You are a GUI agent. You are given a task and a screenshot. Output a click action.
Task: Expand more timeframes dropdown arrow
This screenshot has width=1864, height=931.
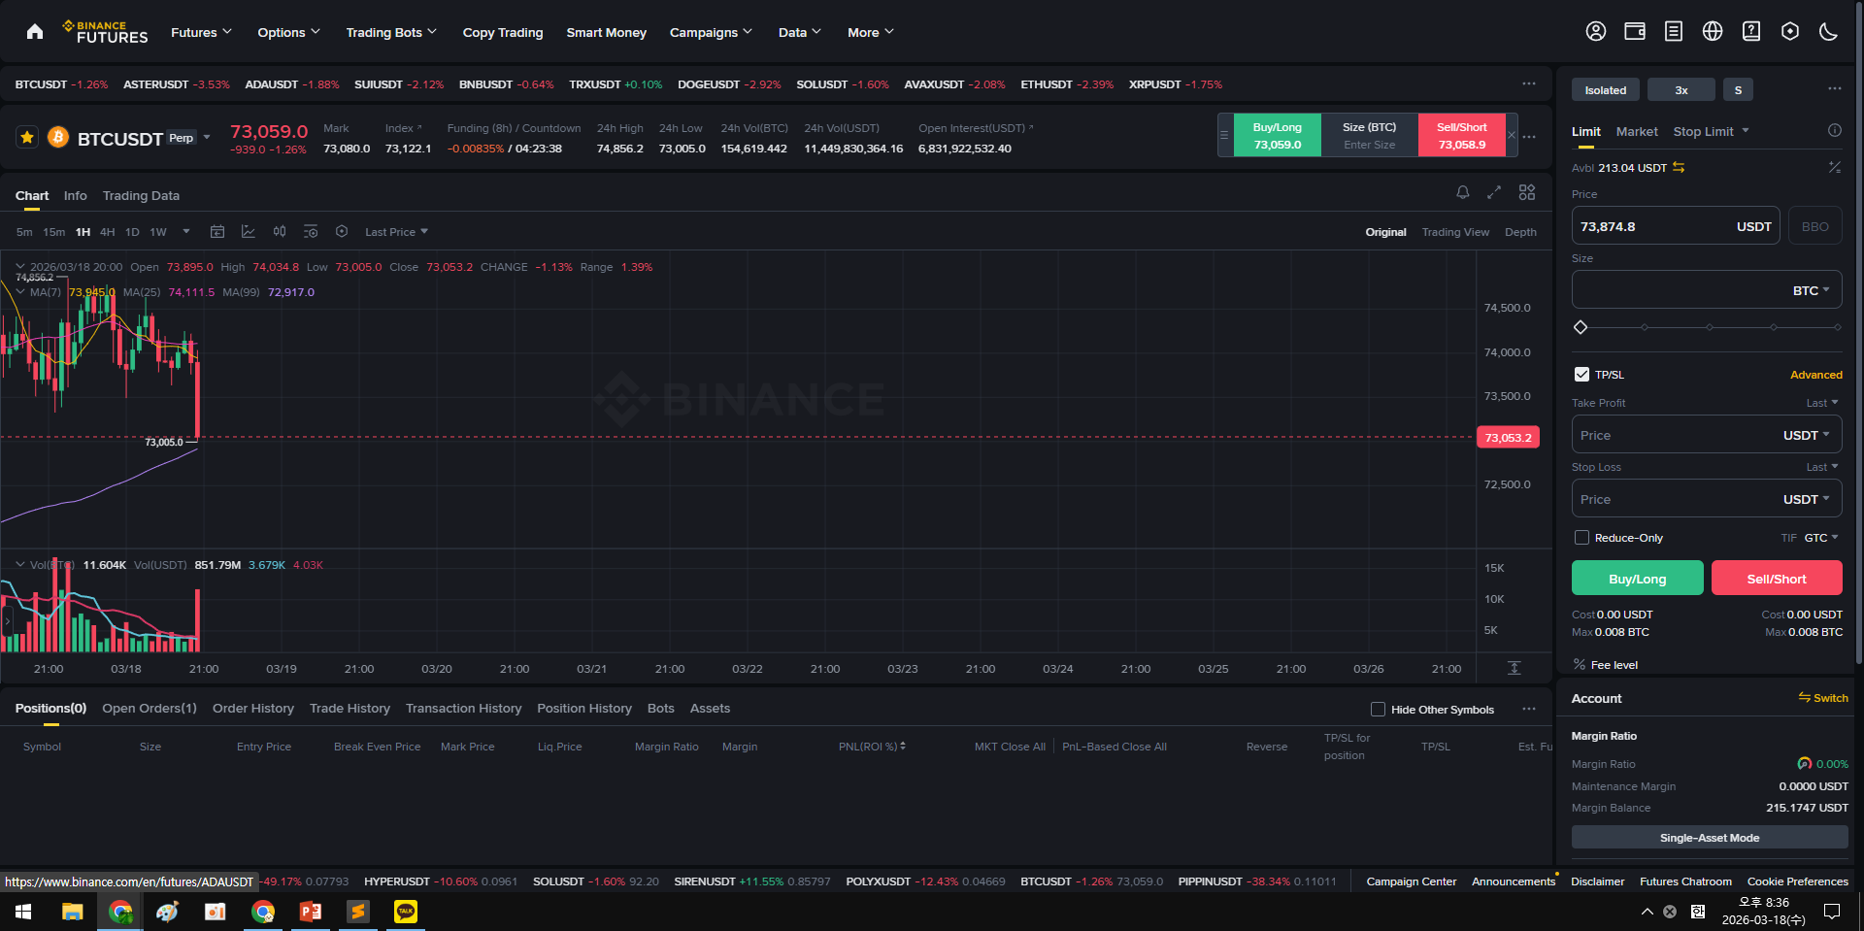coord(186,232)
